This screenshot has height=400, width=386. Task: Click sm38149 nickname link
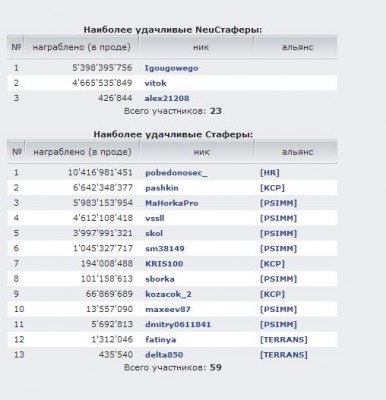165,249
